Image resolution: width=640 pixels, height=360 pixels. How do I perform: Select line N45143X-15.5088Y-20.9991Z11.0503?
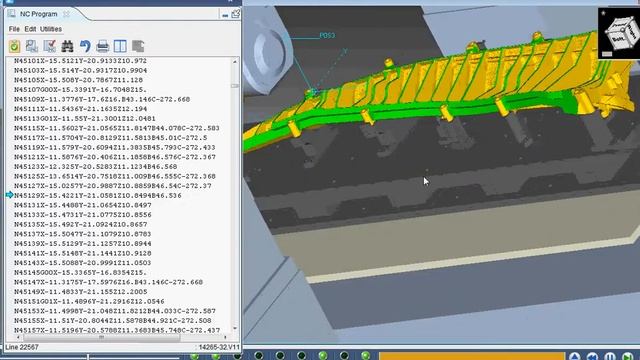click(83, 263)
